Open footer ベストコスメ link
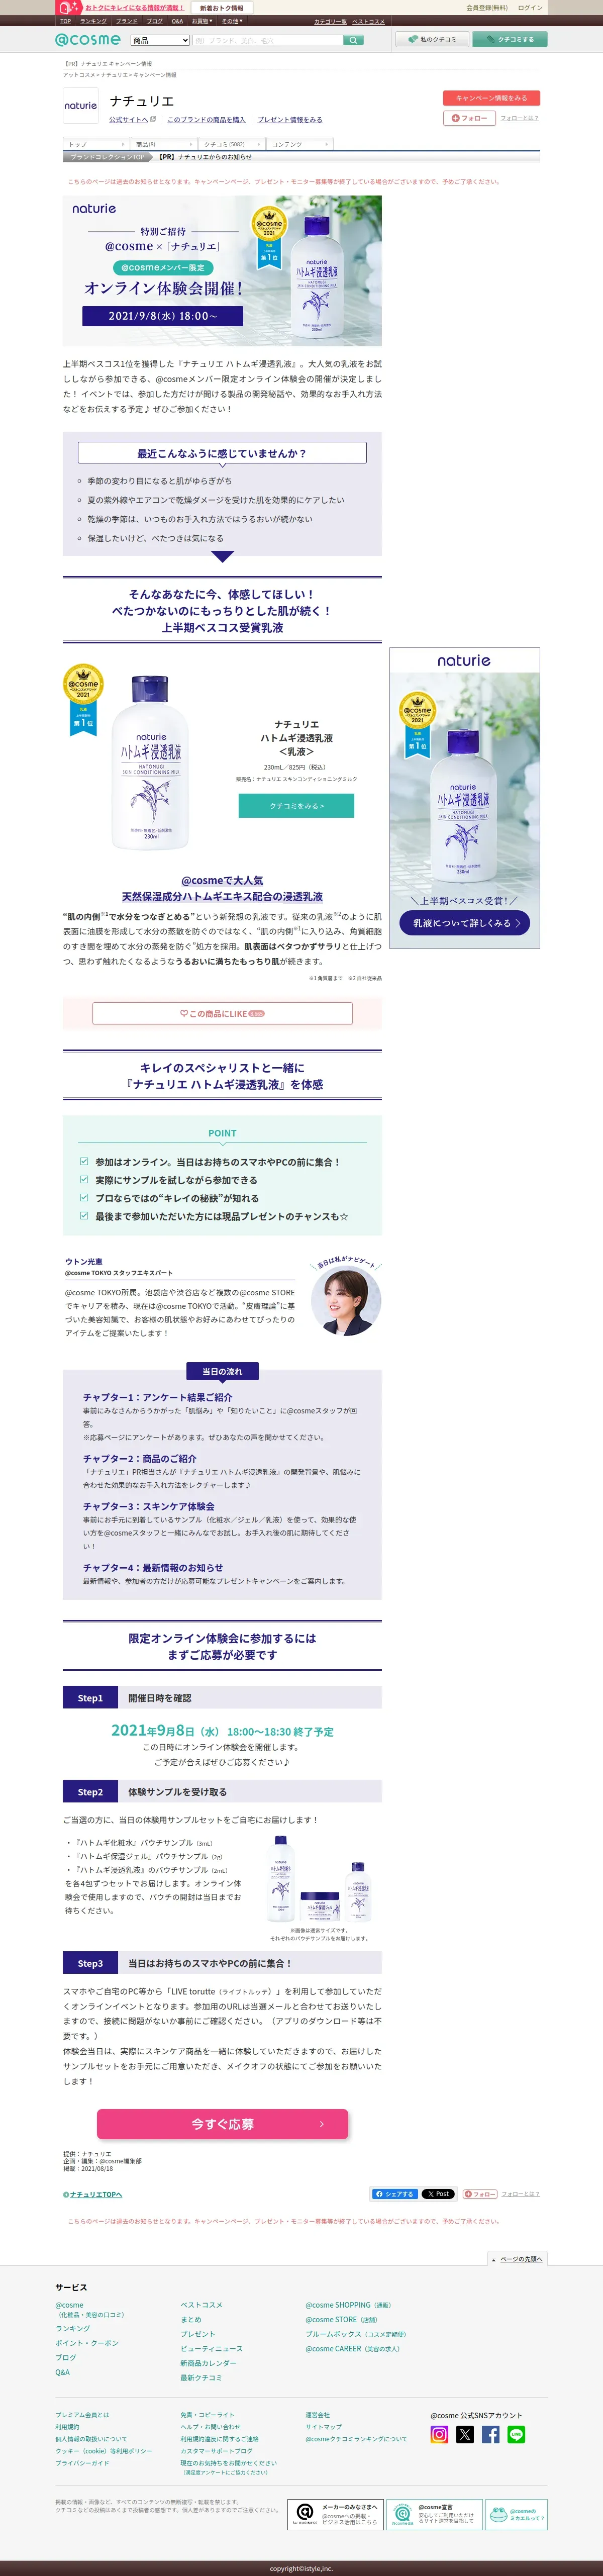Viewport: 603px width, 2576px height. 202,2304
